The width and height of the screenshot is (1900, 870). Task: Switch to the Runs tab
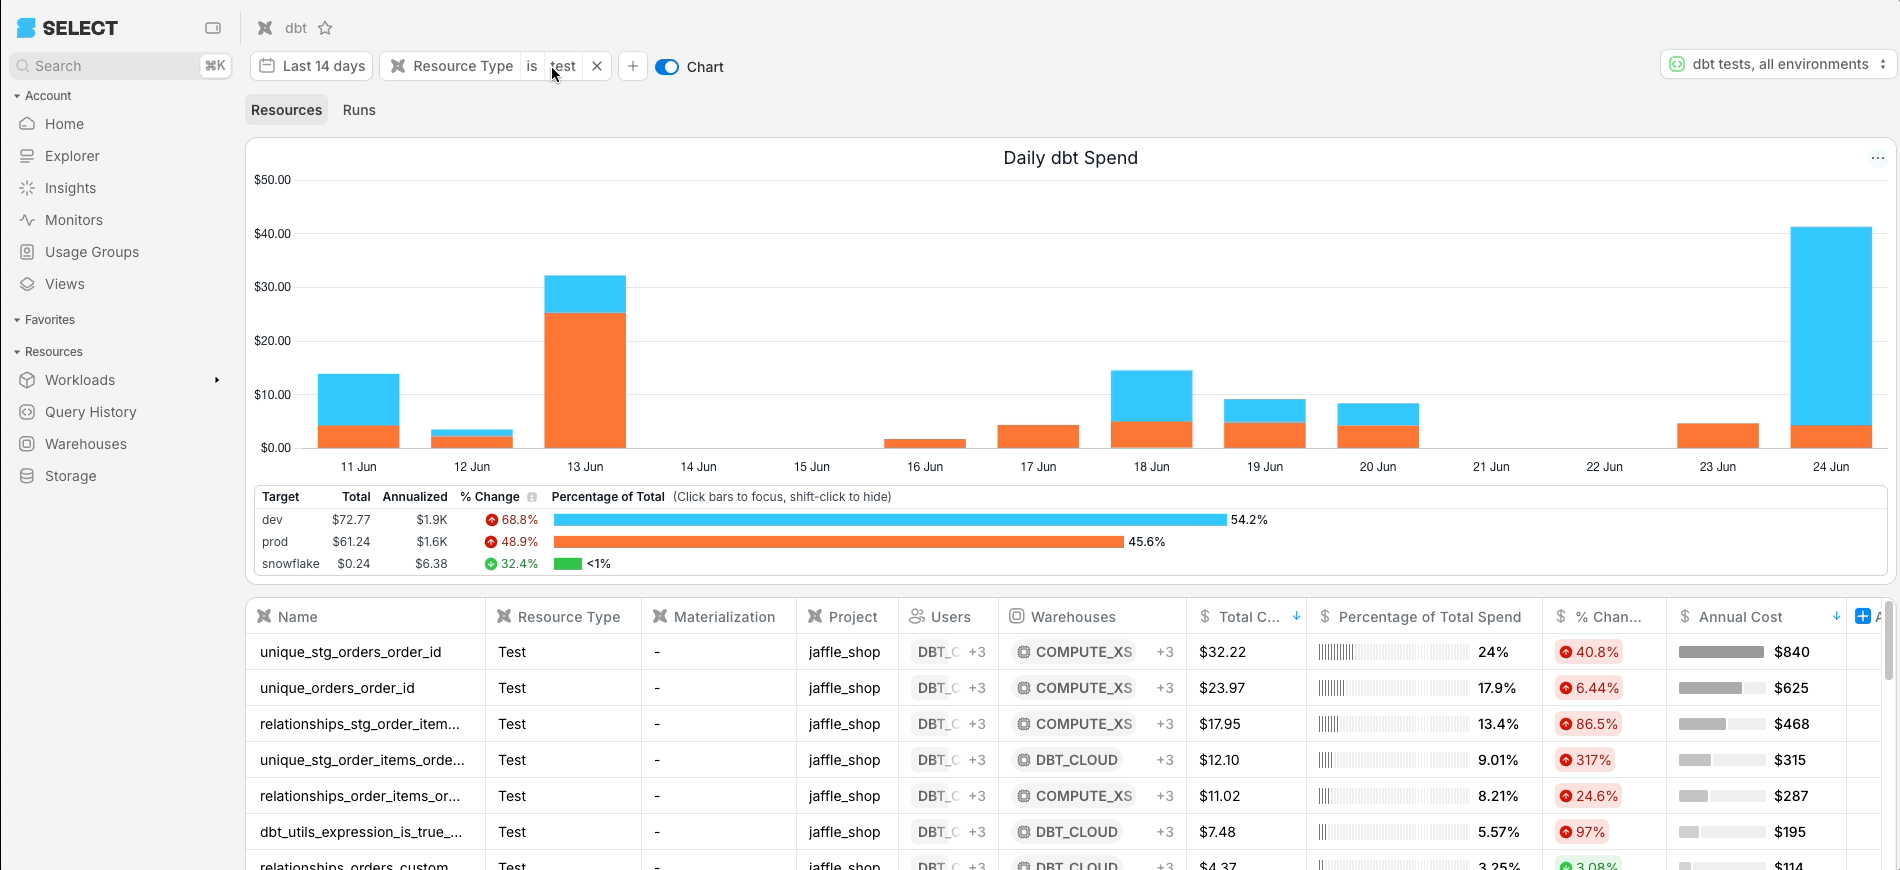click(359, 110)
